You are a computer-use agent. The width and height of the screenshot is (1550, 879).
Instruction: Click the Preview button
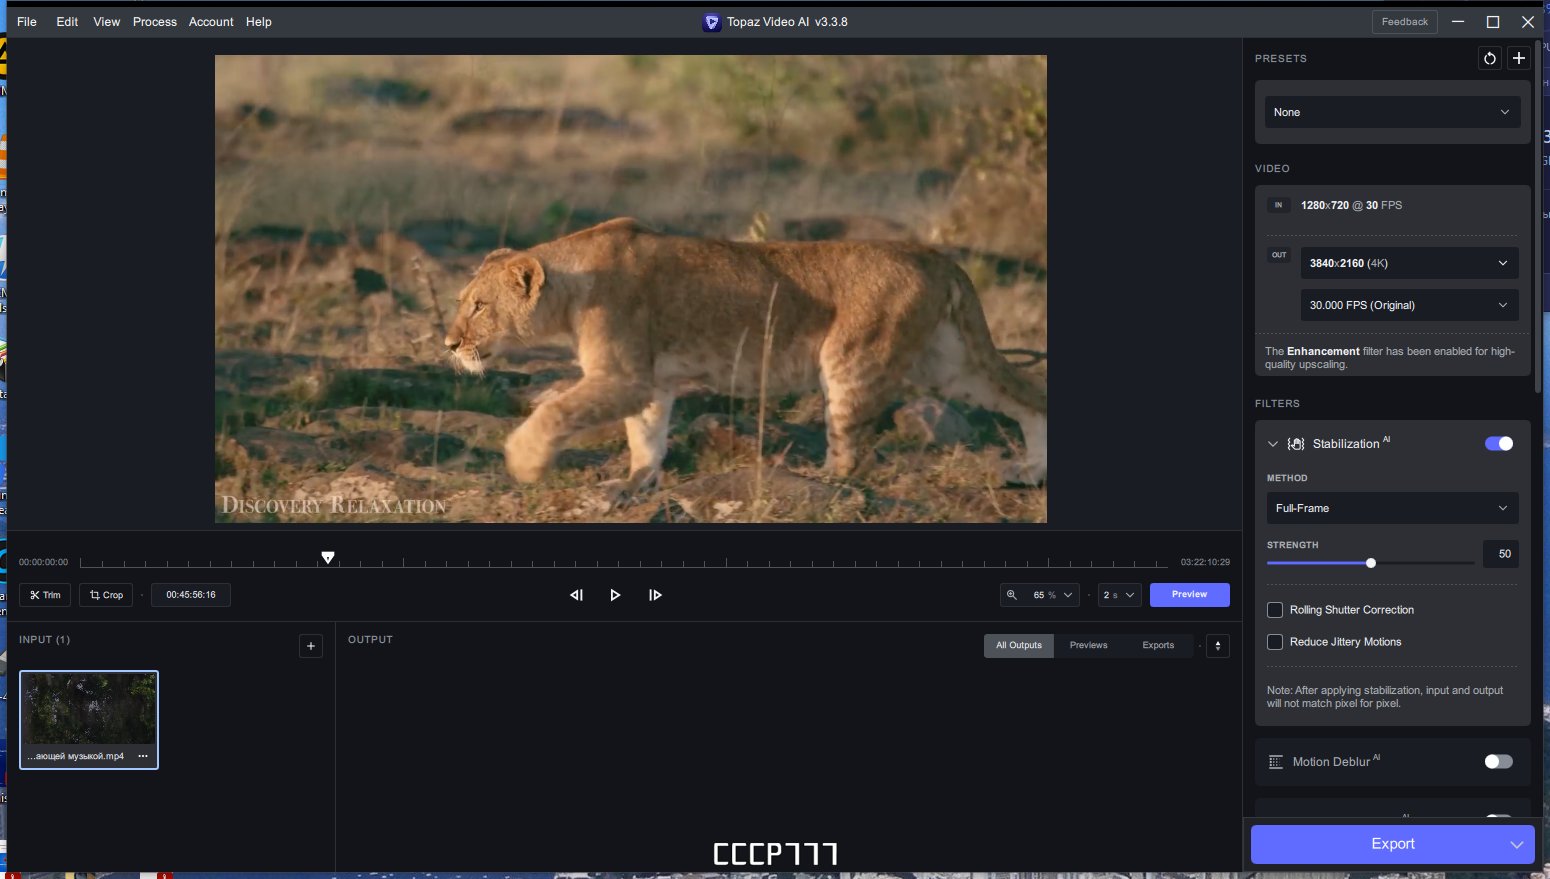pyautogui.click(x=1190, y=595)
